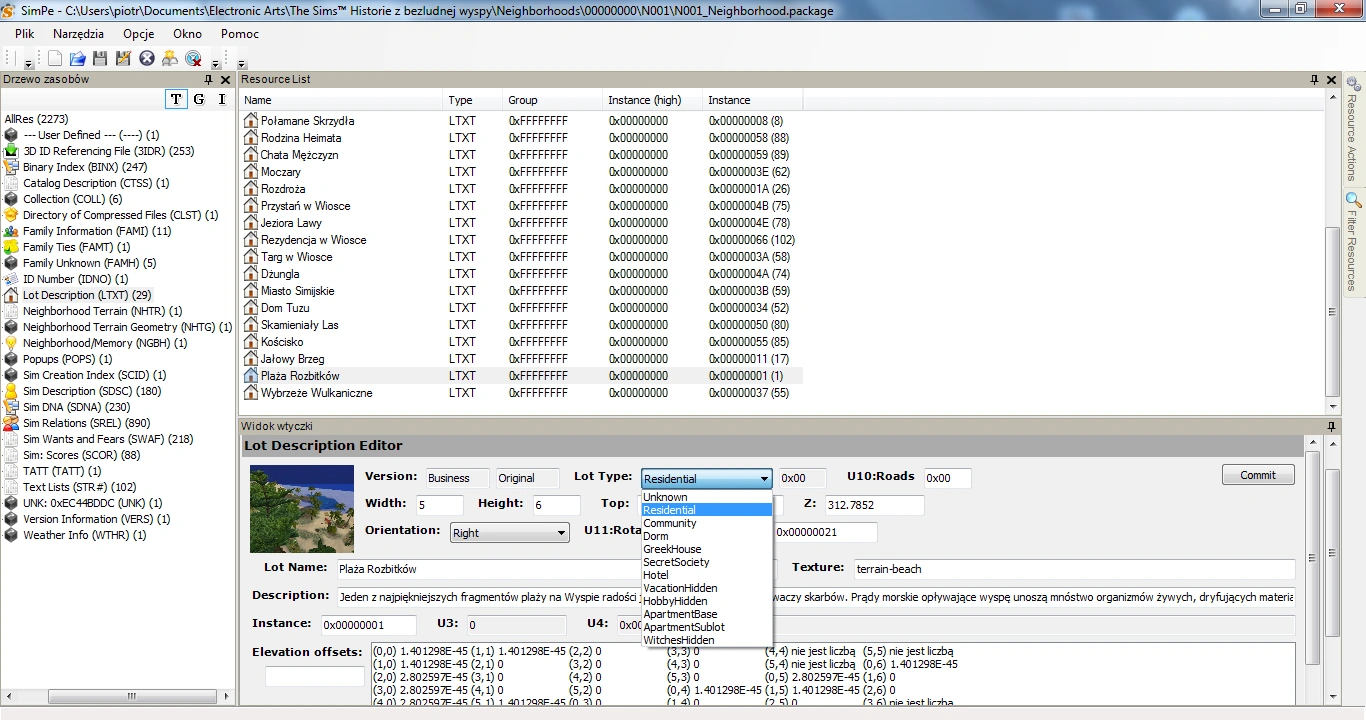Image resolution: width=1366 pixels, height=720 pixels.
Task: Select AllRes (2273) in the tree
Action: coord(36,119)
